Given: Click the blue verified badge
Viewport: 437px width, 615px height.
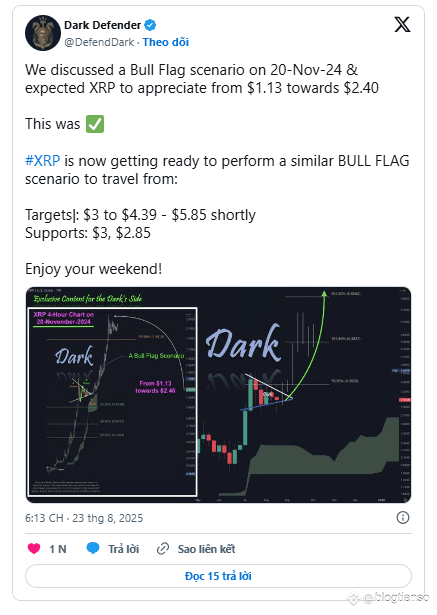Looking at the screenshot, I should coord(150,25).
